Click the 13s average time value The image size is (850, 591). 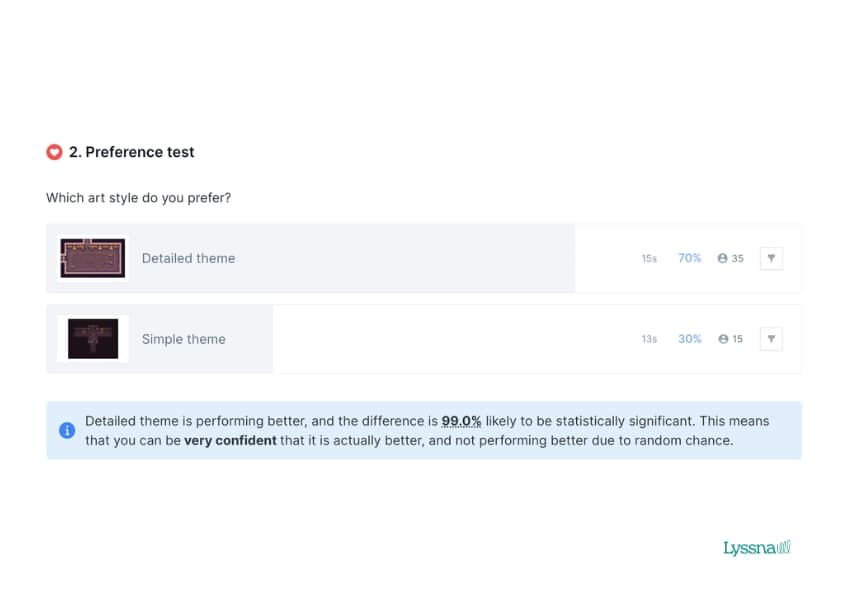pyautogui.click(x=649, y=340)
